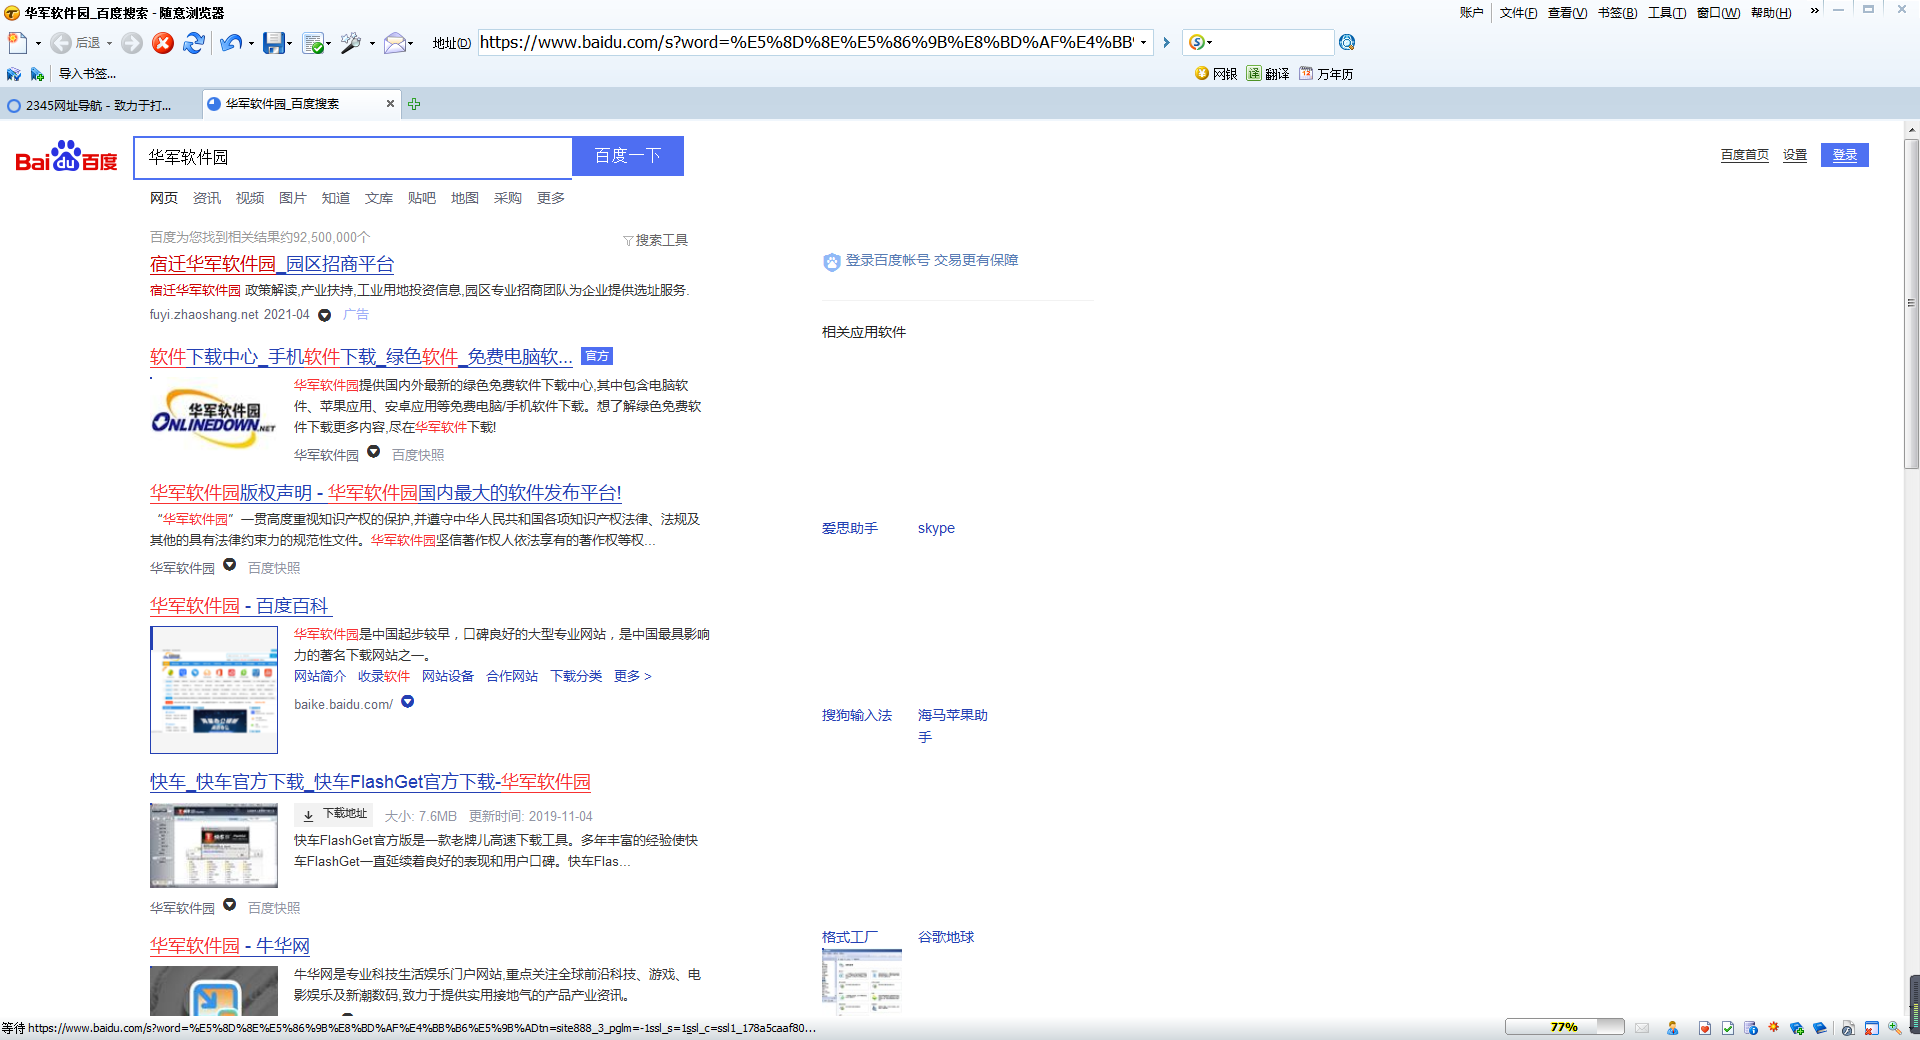
Task: Click the 华军软件园 Onlinedown logo thumbnail
Action: pos(214,418)
